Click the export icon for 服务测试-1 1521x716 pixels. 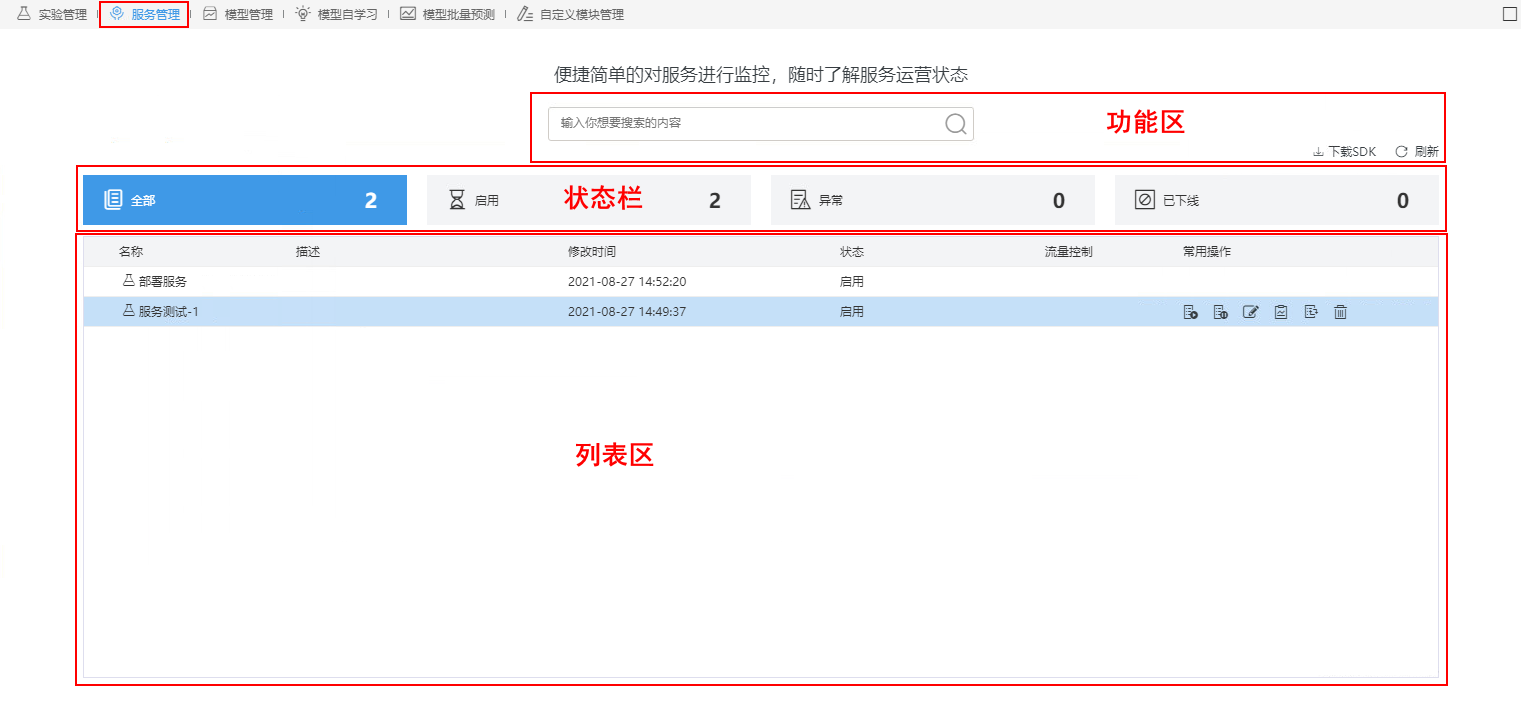tap(1310, 312)
